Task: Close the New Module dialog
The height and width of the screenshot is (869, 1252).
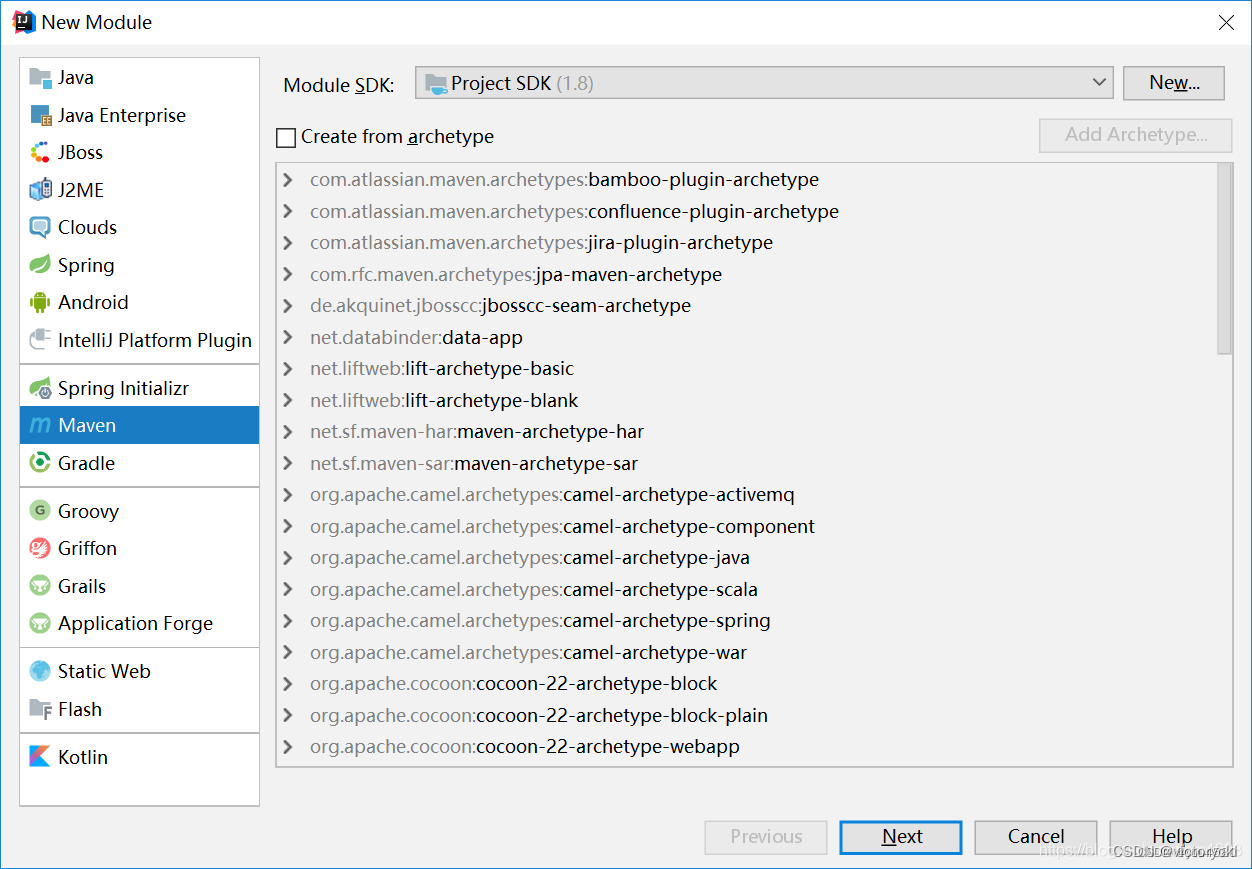Action: pos(1226,22)
